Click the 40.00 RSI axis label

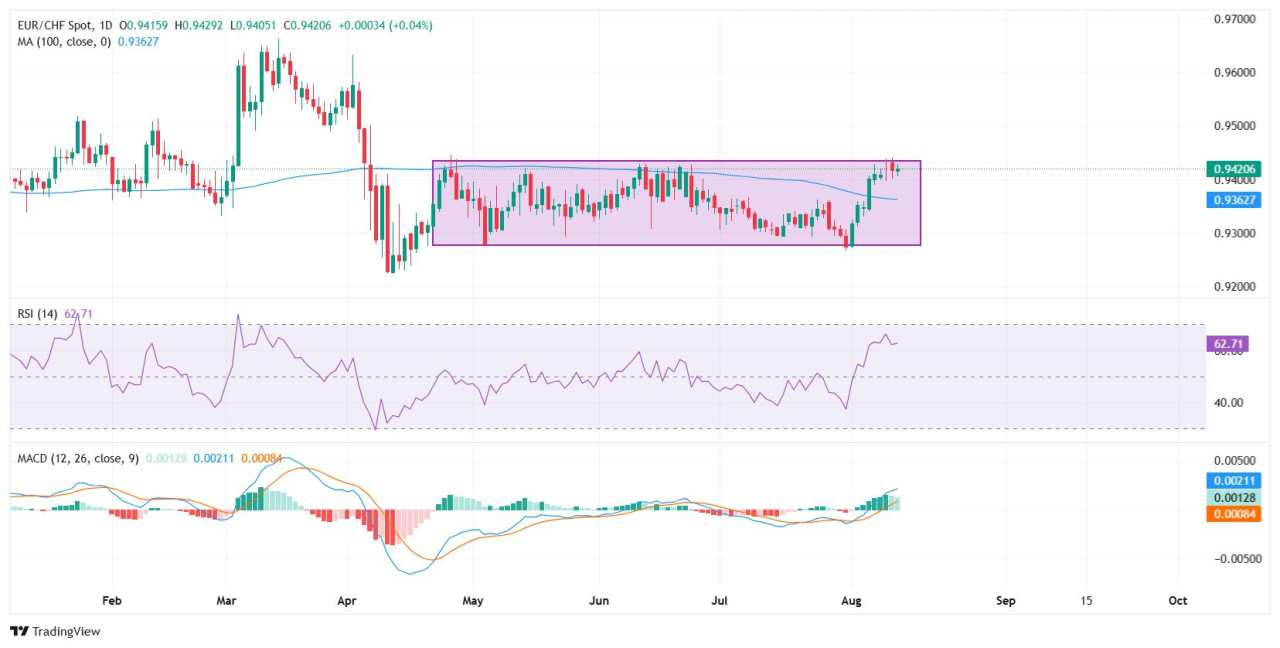(1228, 403)
